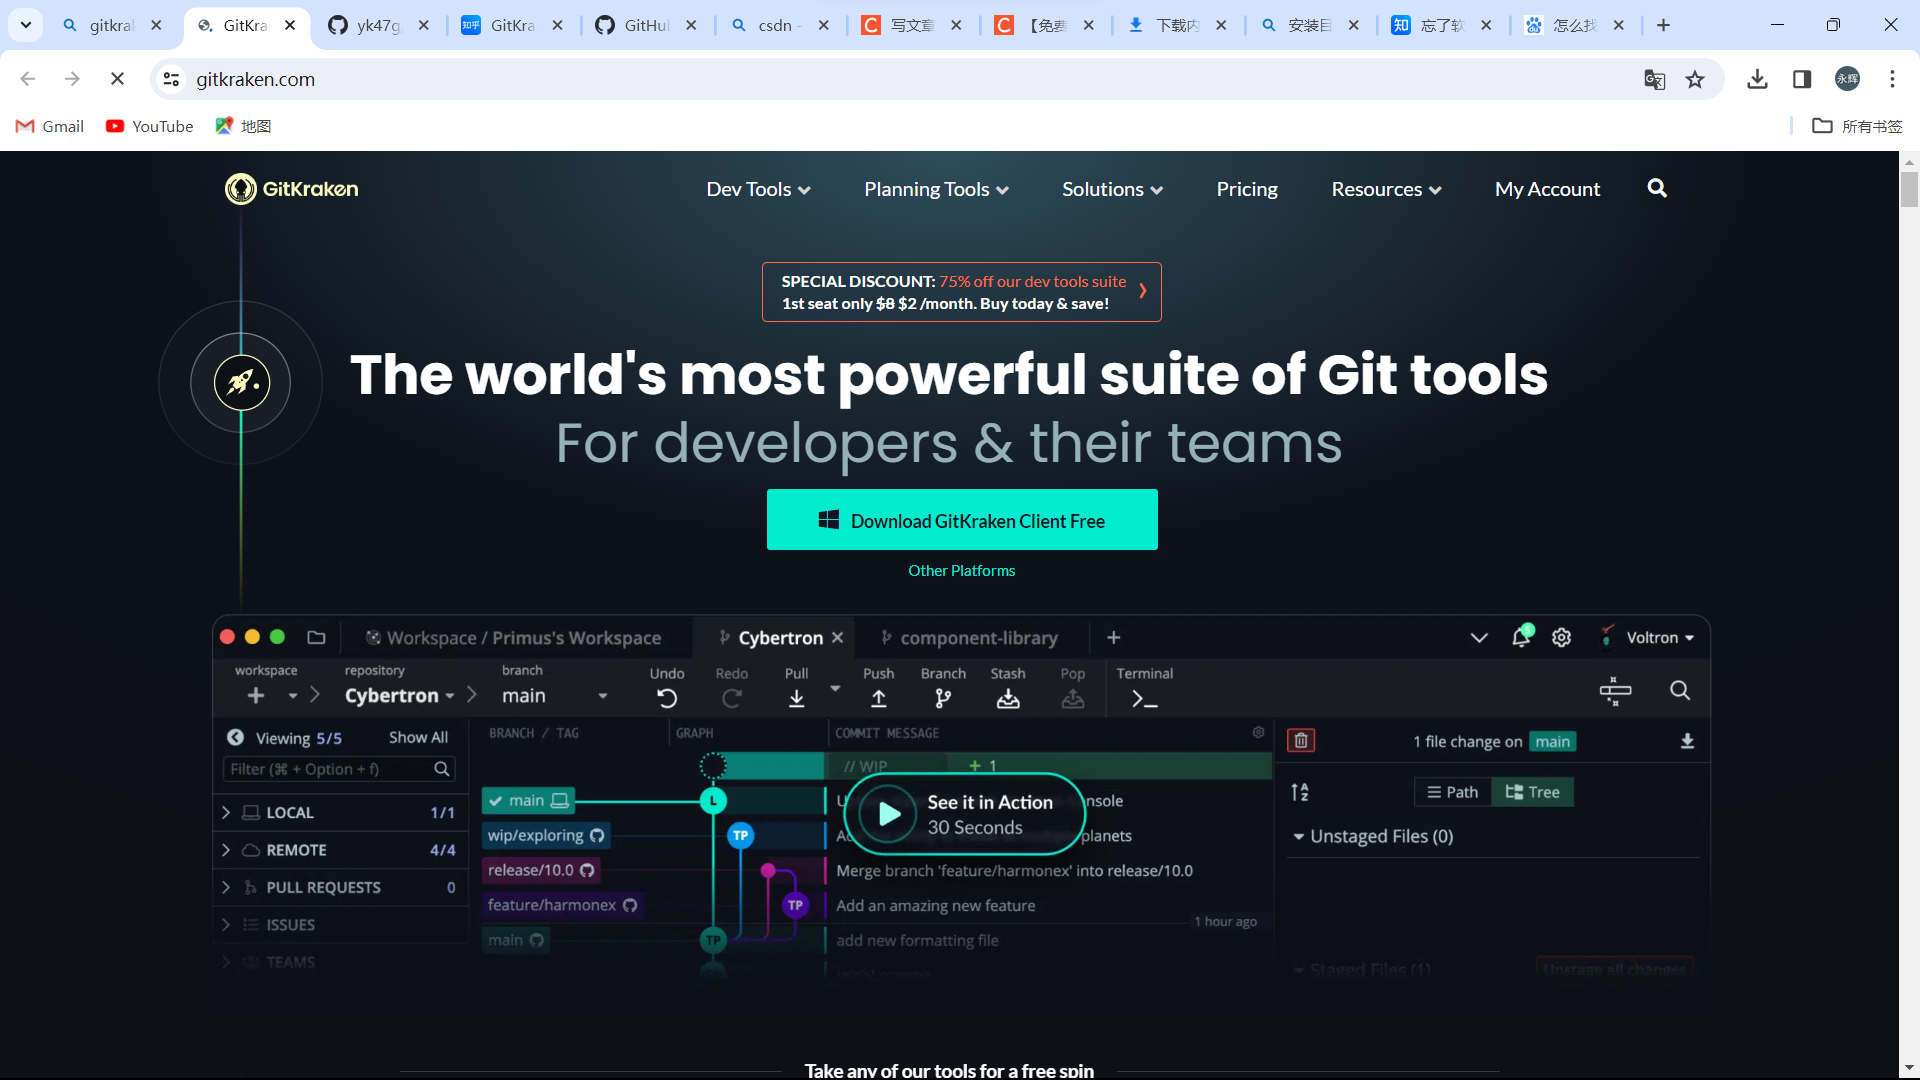
Task: Switch to Path view of changed files
Action: (1452, 791)
